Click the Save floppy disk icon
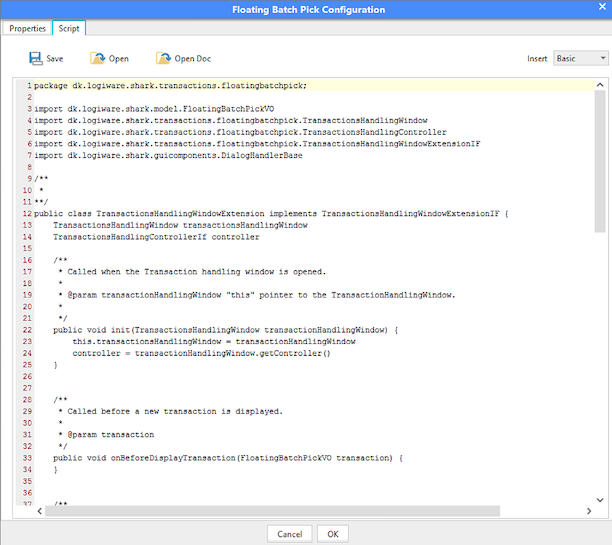612x545 pixels. 36,58
